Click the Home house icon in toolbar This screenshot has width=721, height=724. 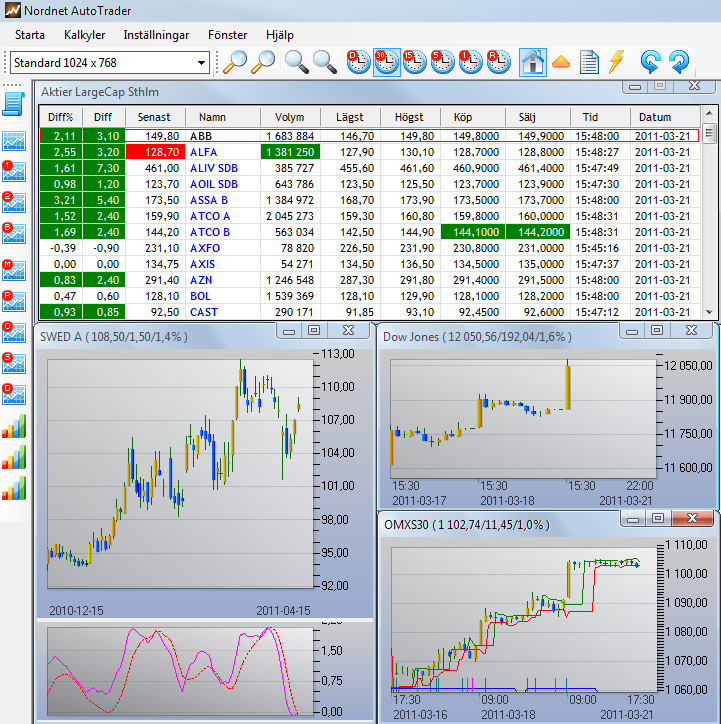tap(533, 62)
